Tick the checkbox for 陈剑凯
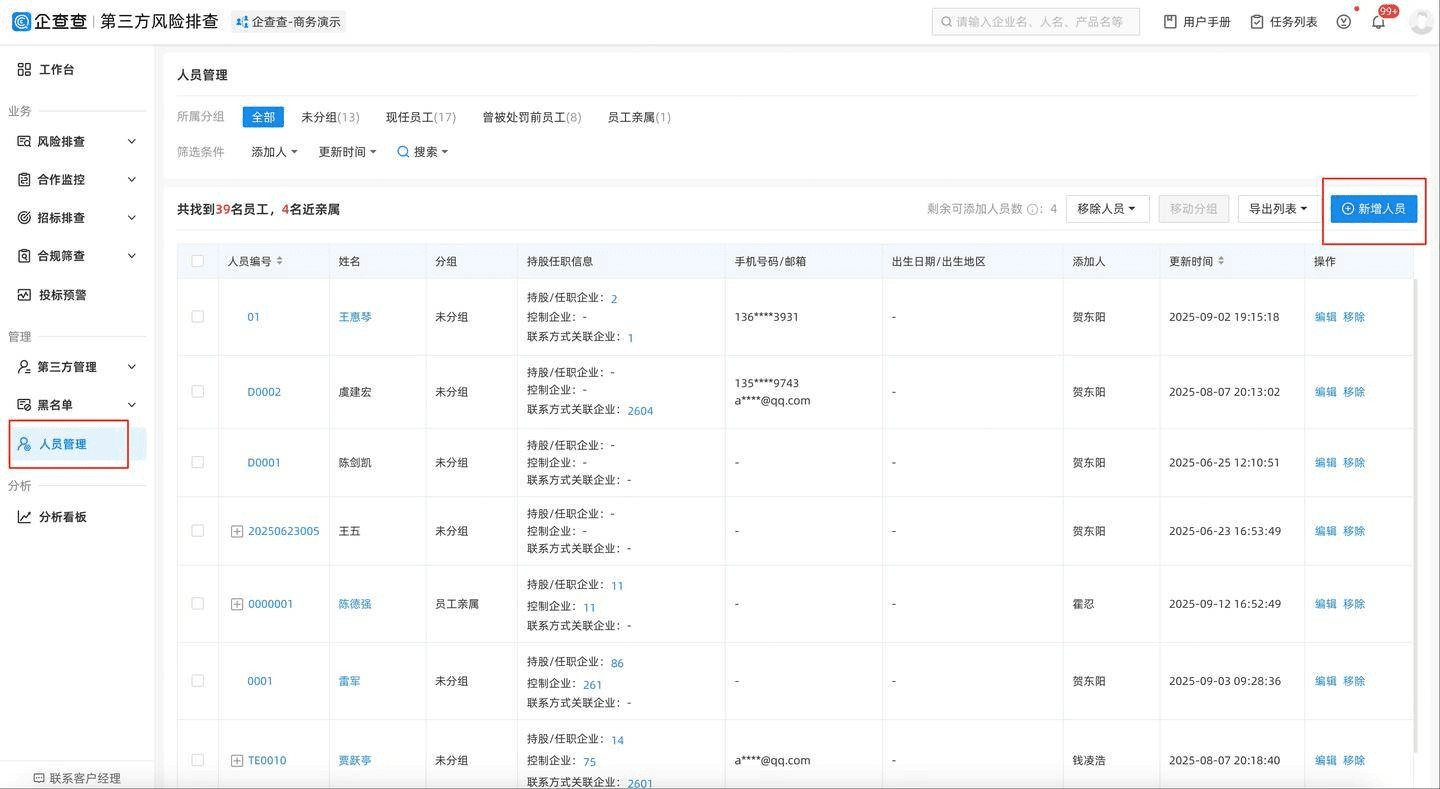Image resolution: width=1440 pixels, height=789 pixels. click(x=197, y=462)
